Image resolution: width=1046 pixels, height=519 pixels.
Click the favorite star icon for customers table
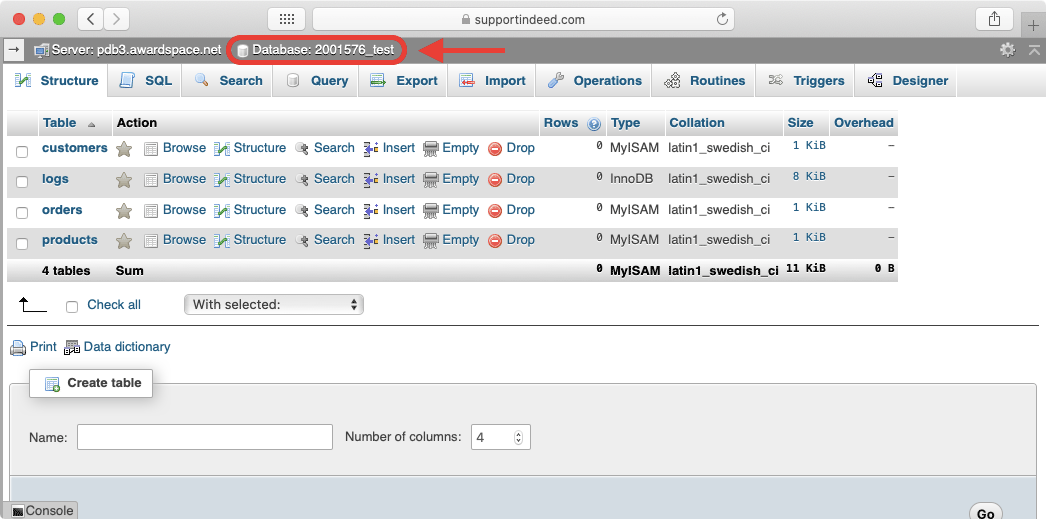[124, 149]
